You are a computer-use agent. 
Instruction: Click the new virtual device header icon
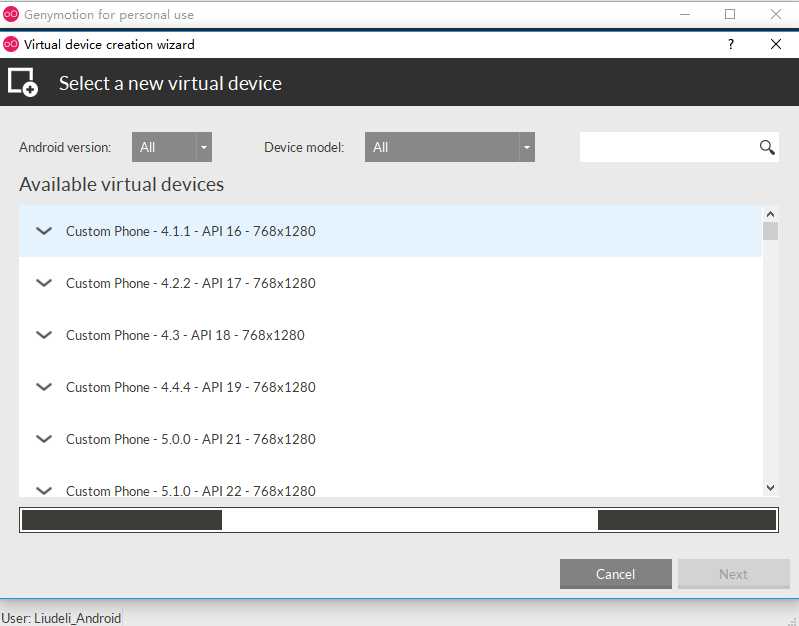(23, 82)
